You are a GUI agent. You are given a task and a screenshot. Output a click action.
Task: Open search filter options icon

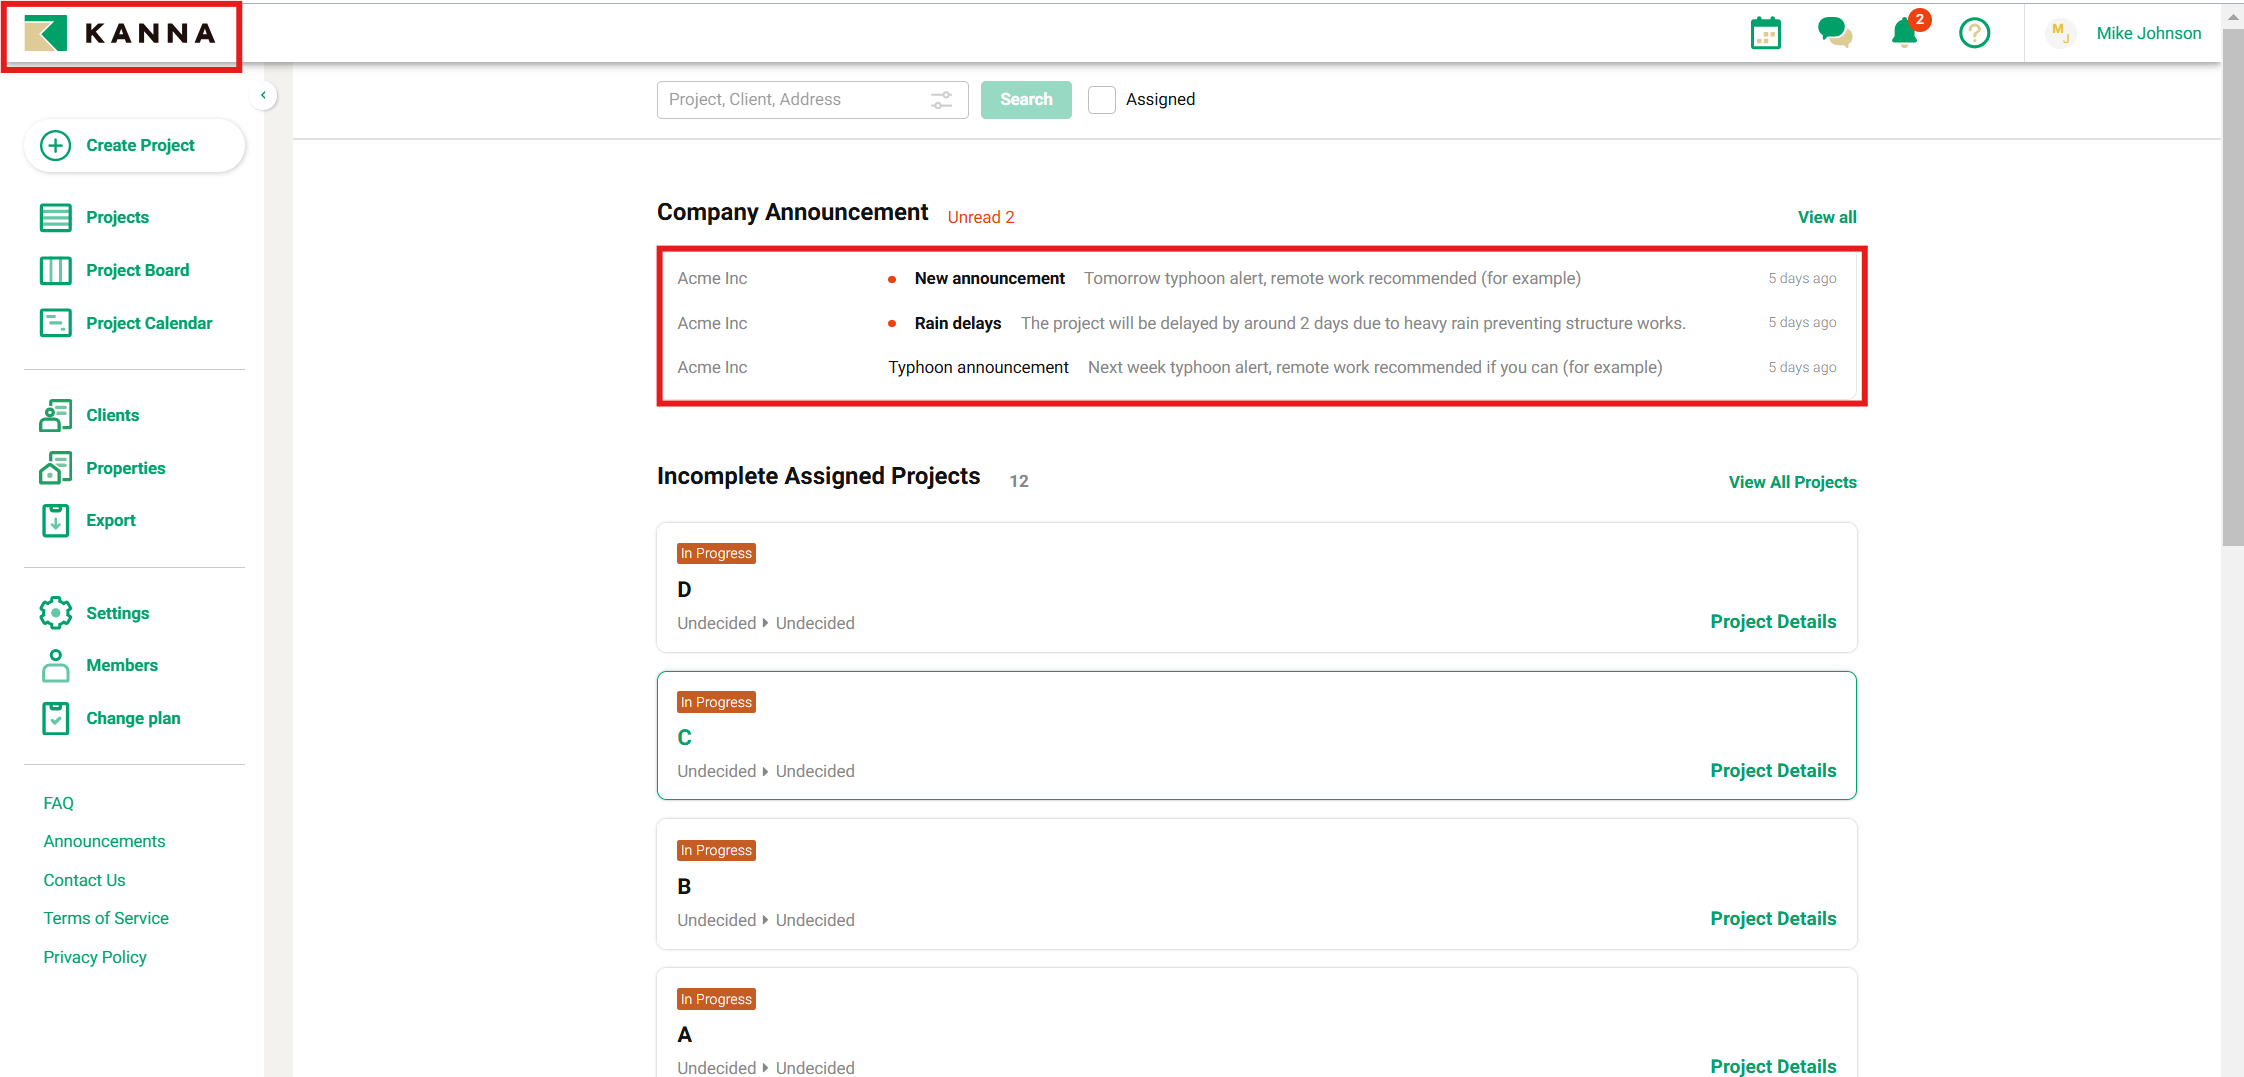tap(941, 100)
